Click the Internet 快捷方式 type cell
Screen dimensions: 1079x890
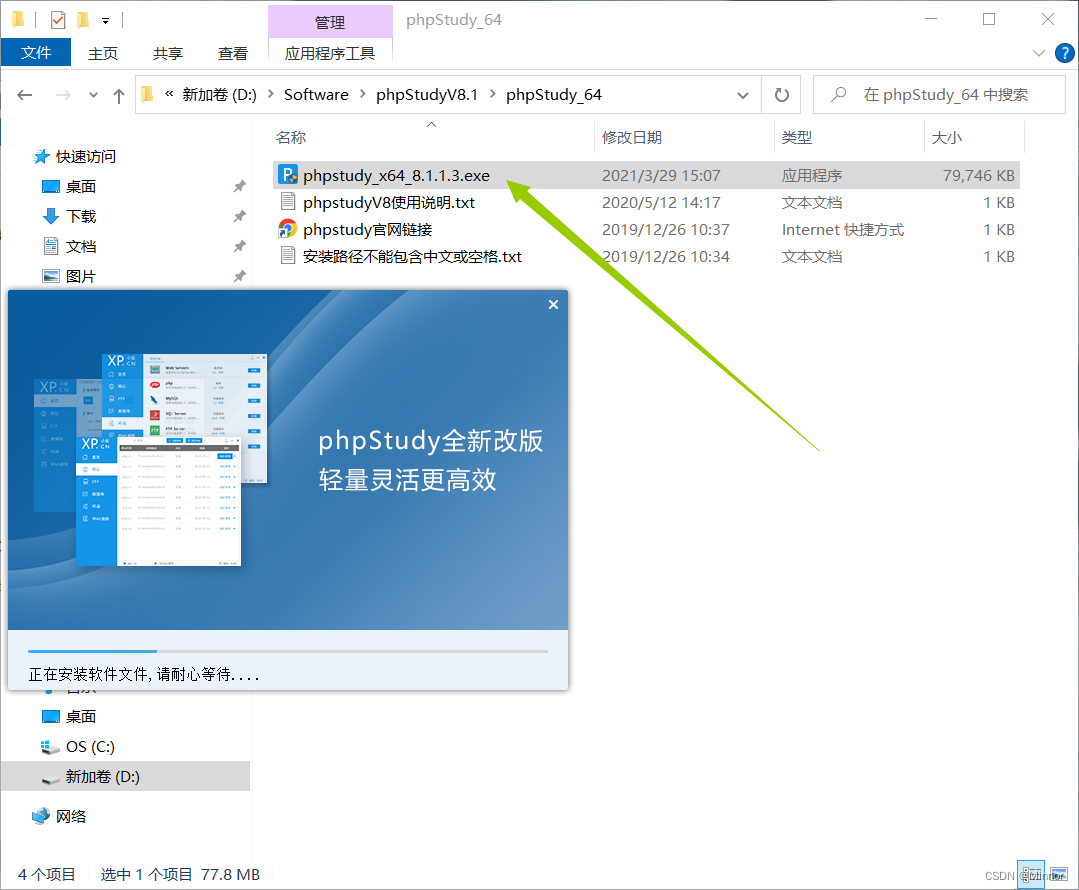[842, 230]
